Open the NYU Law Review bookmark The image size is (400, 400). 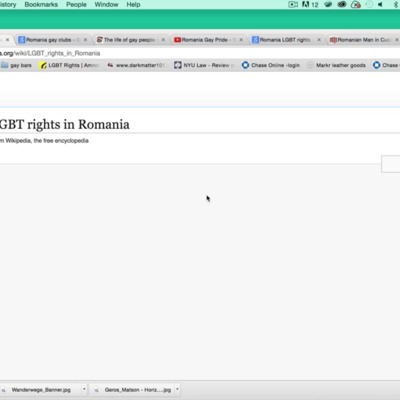tap(204, 65)
